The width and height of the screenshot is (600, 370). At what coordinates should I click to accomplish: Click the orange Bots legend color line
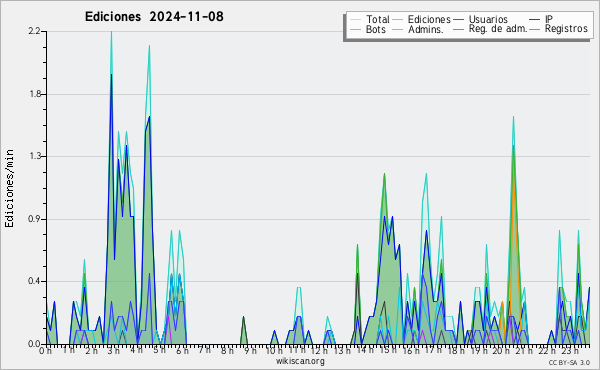(355, 29)
